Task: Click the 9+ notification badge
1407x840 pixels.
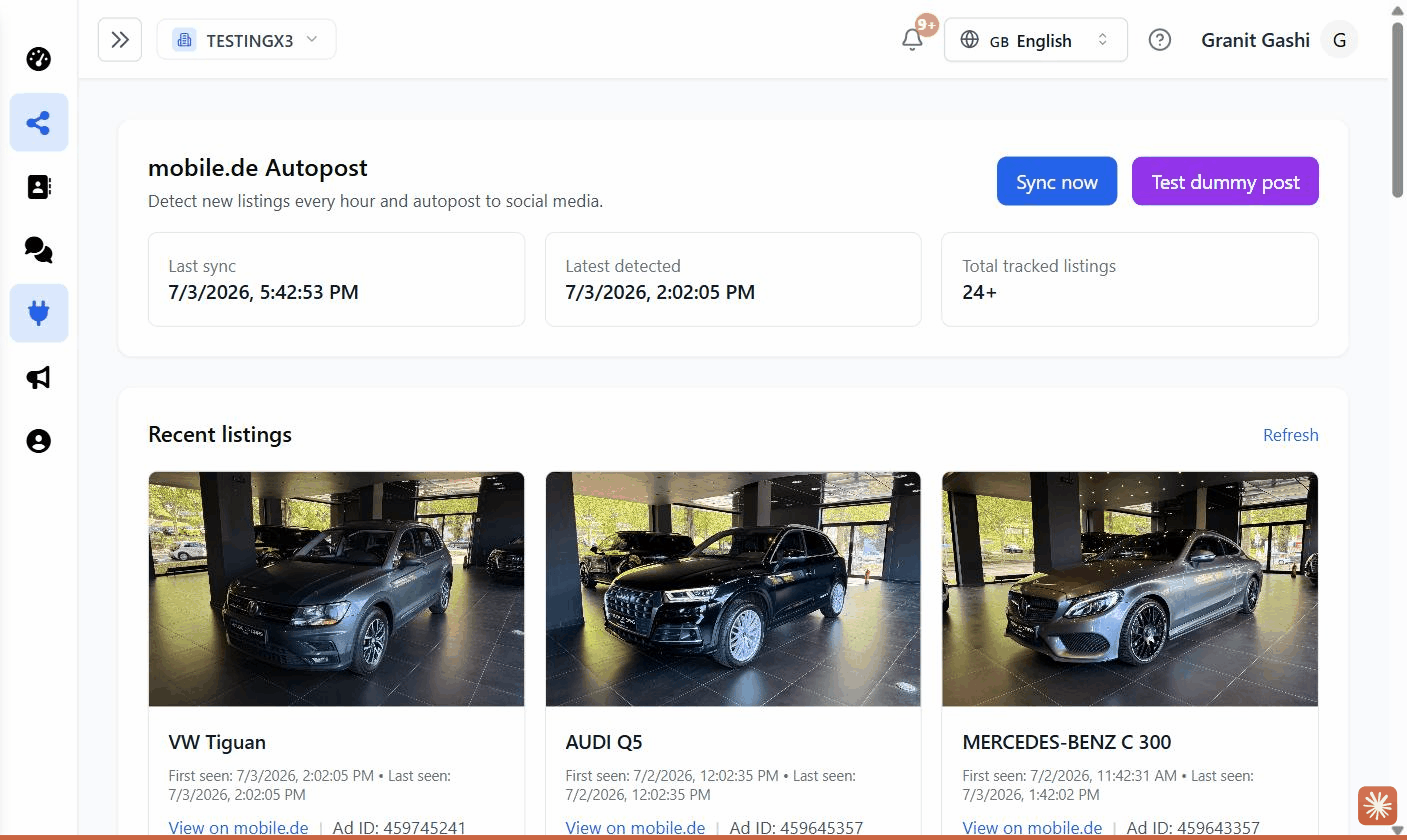Action: pos(926,25)
